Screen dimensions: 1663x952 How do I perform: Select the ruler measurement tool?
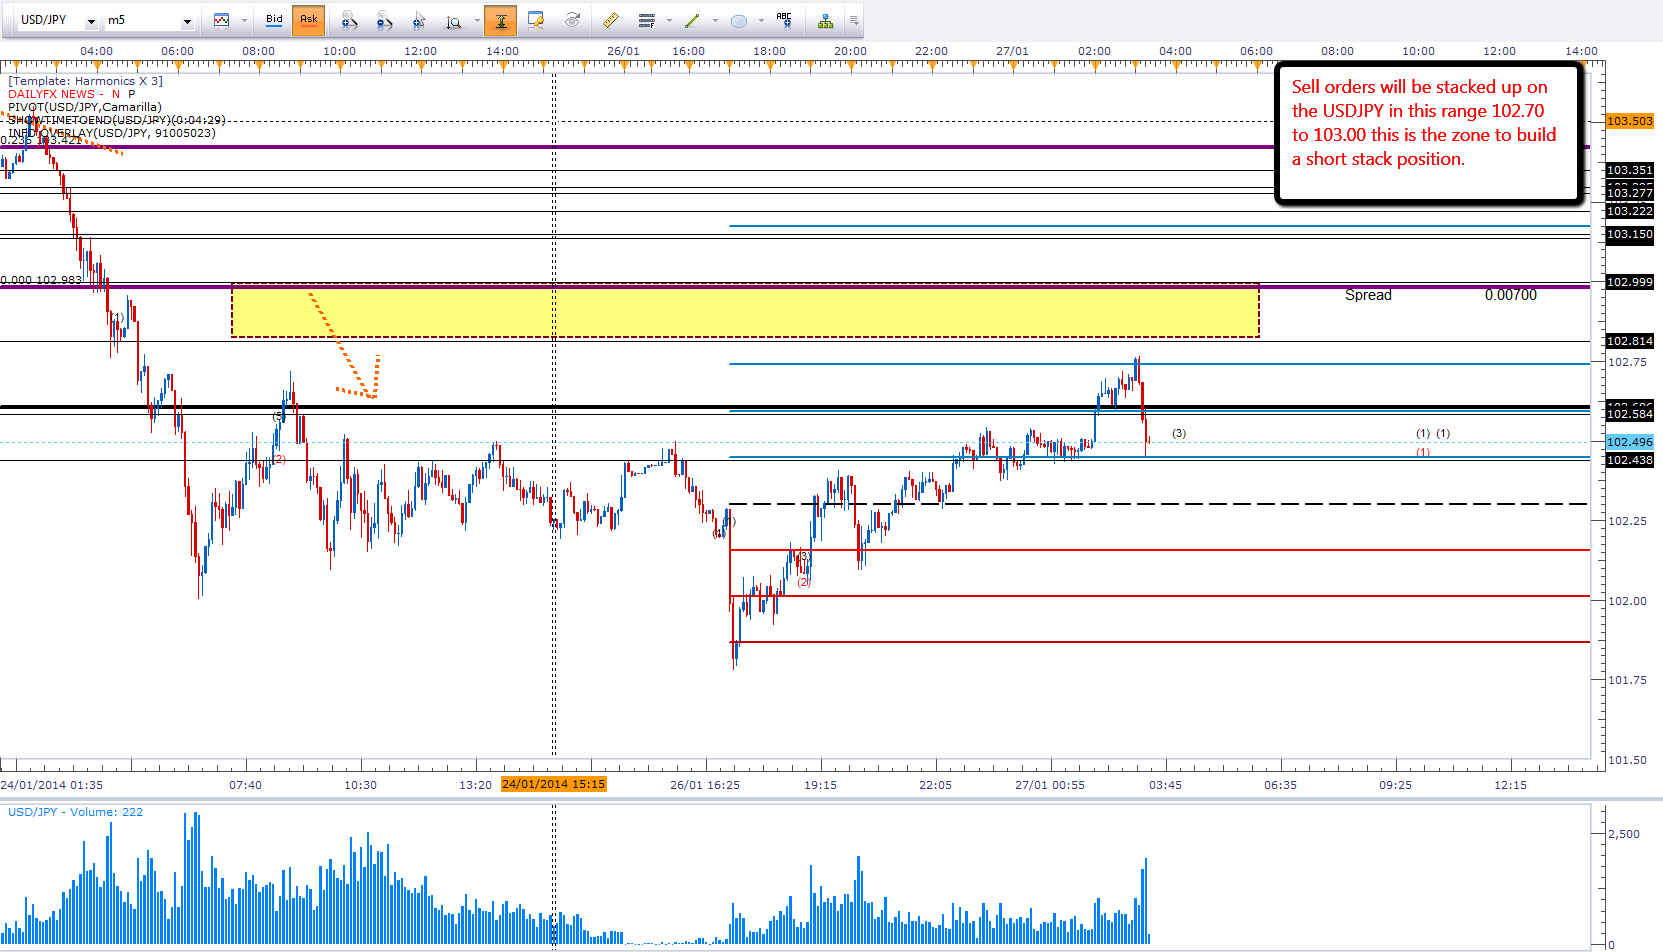610,20
